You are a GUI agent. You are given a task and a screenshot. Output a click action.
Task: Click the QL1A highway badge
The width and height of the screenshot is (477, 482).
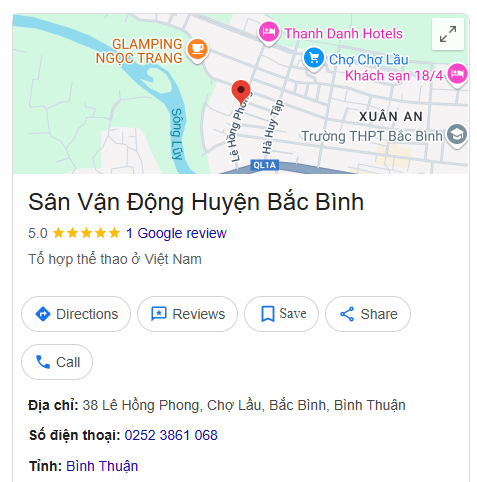point(264,165)
